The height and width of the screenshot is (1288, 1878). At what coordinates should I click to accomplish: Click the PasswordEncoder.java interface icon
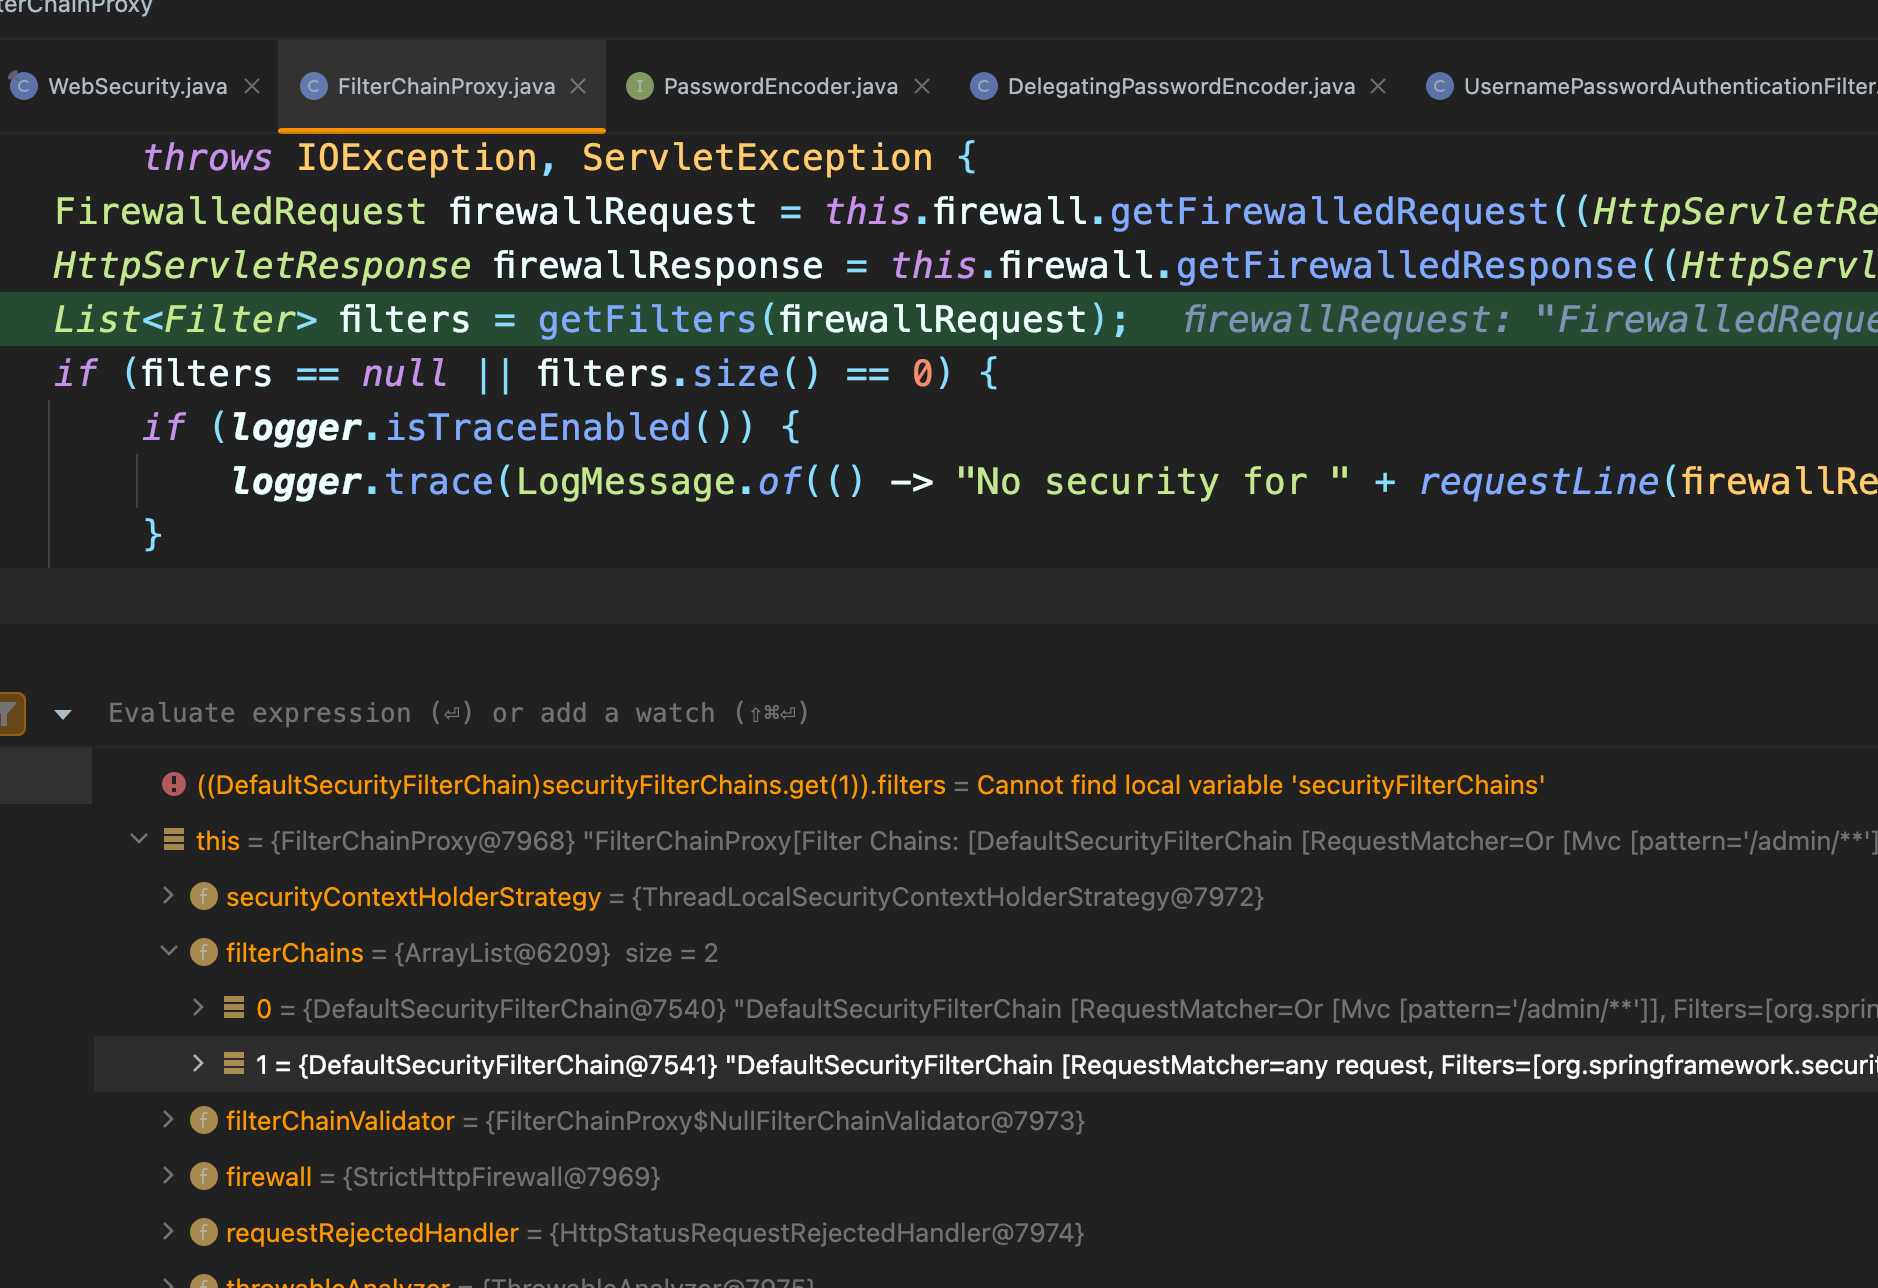[x=640, y=87]
